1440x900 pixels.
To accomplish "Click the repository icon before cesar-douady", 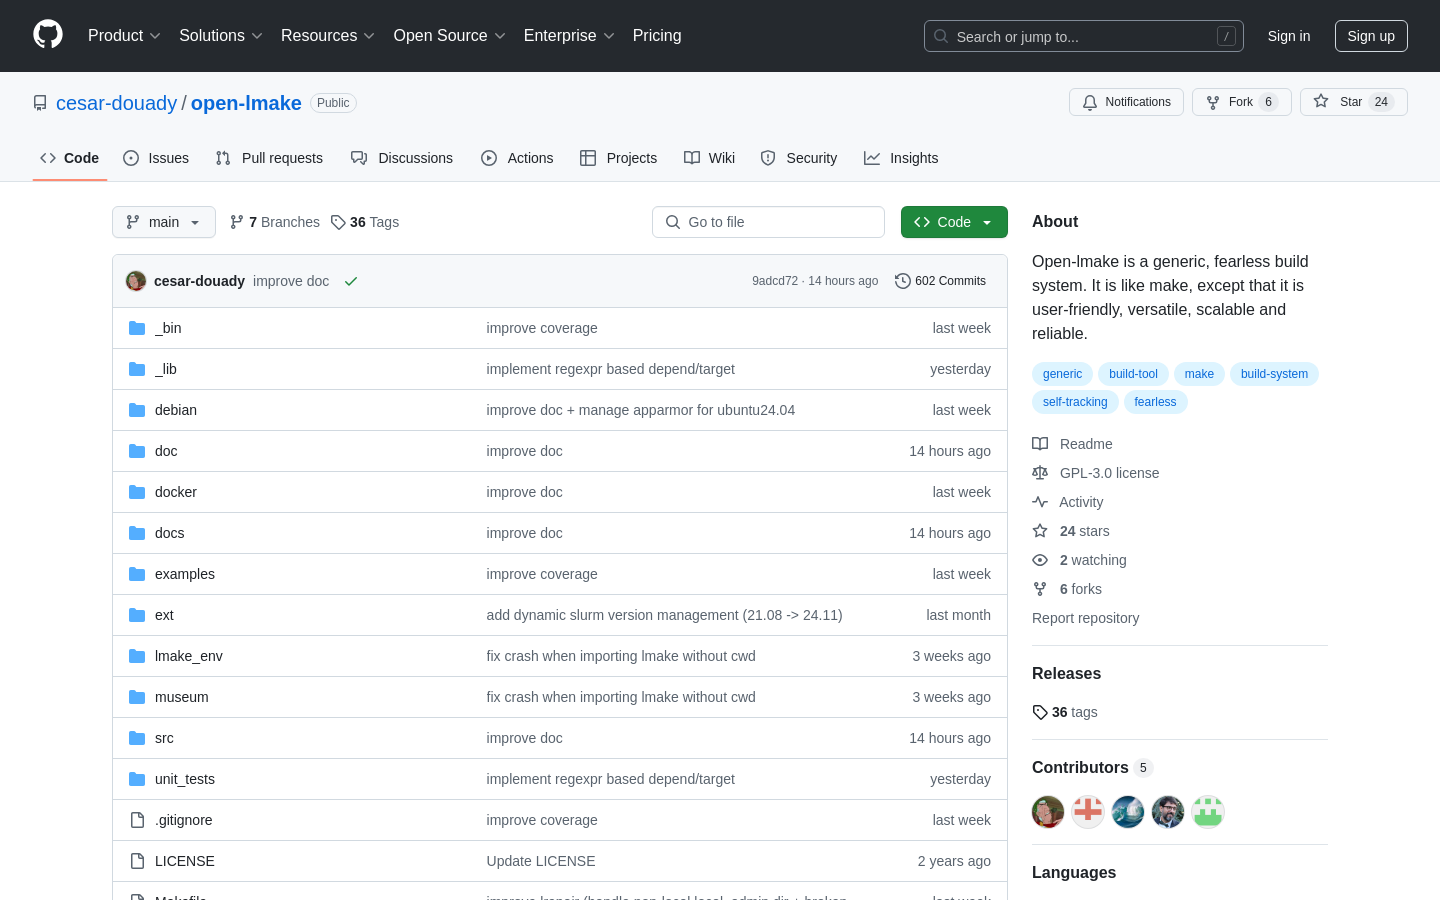I will coord(40,103).
